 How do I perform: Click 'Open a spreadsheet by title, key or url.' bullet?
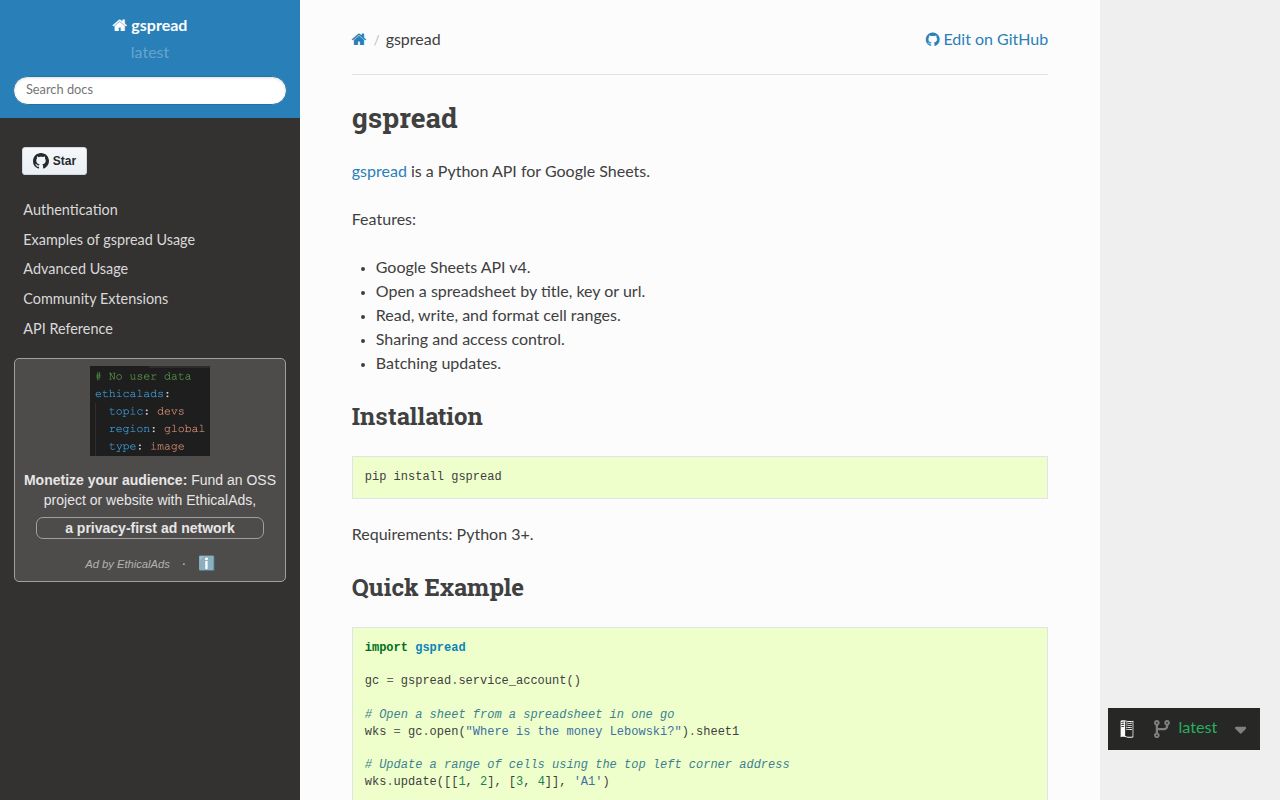click(511, 292)
